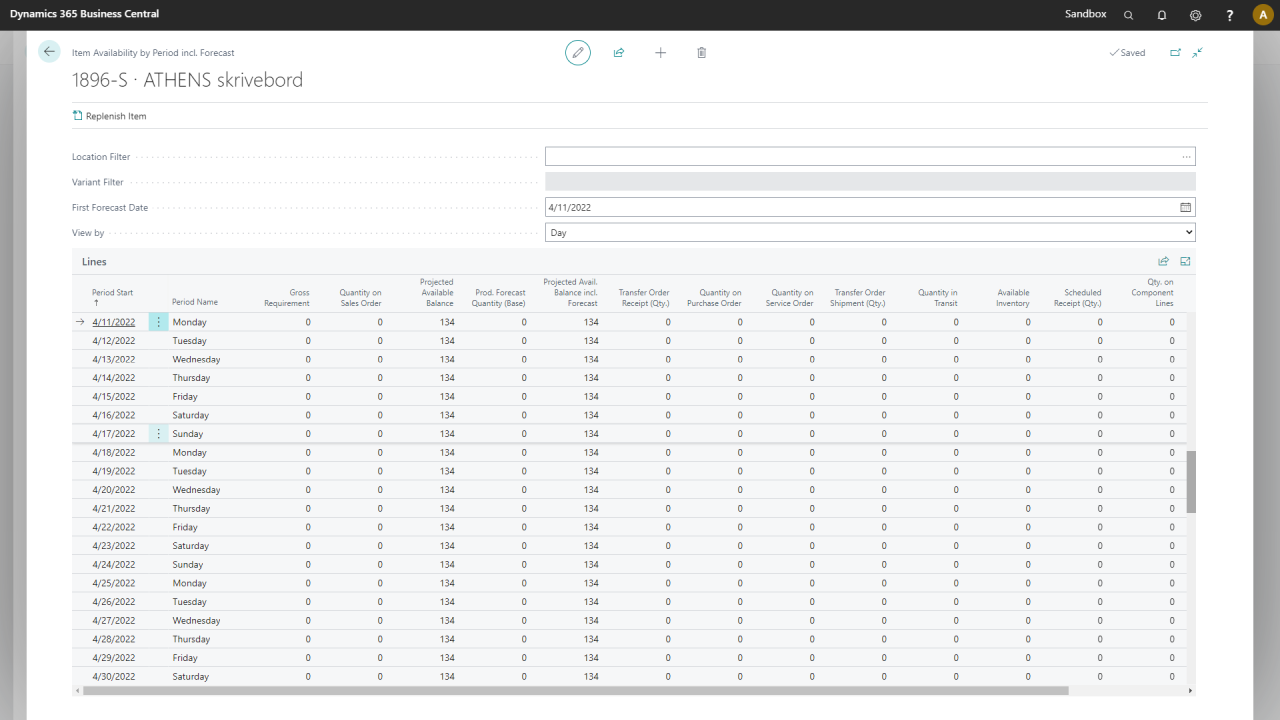Select the 4/28/2022 date cell

[x=113, y=639]
